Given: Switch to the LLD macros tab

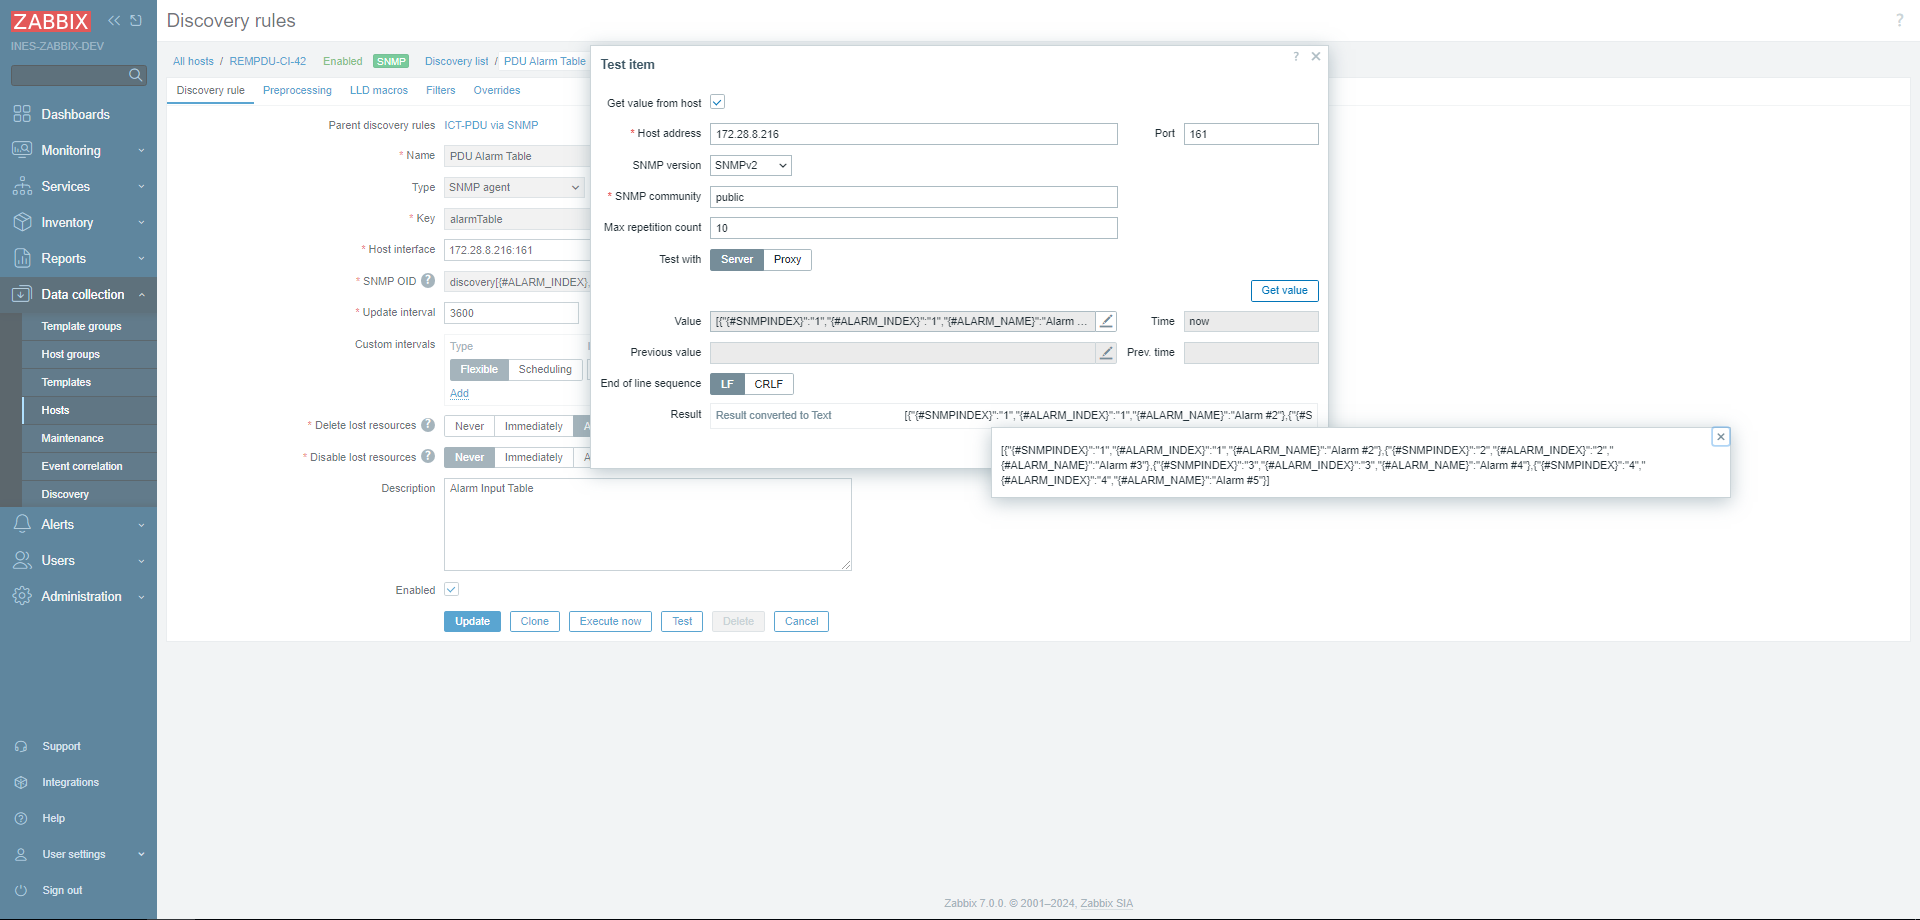Looking at the screenshot, I should pyautogui.click(x=379, y=90).
